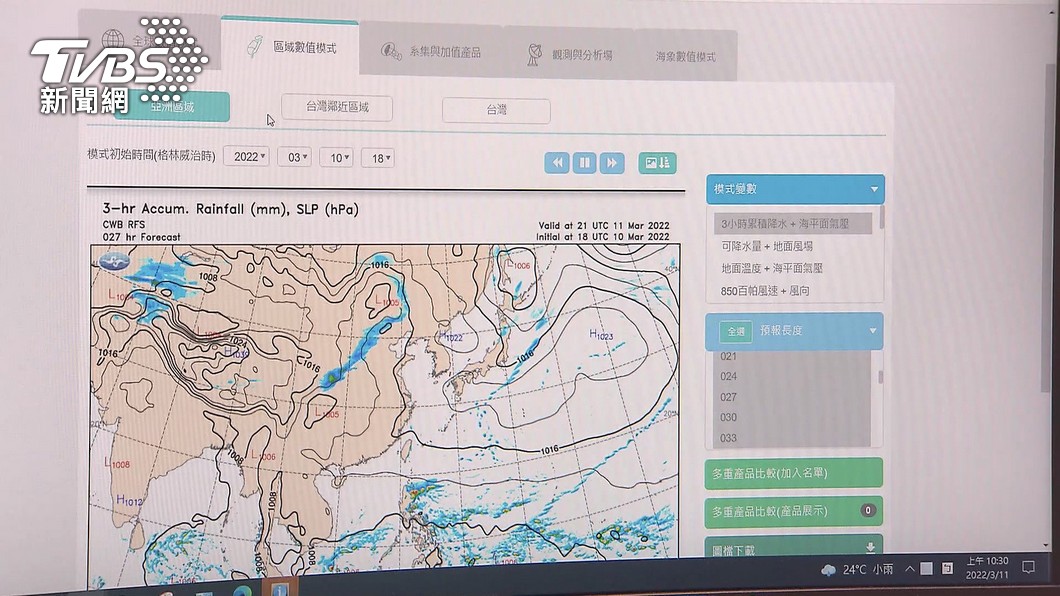Click the rewind playback button
1060x596 pixels.
557,163
